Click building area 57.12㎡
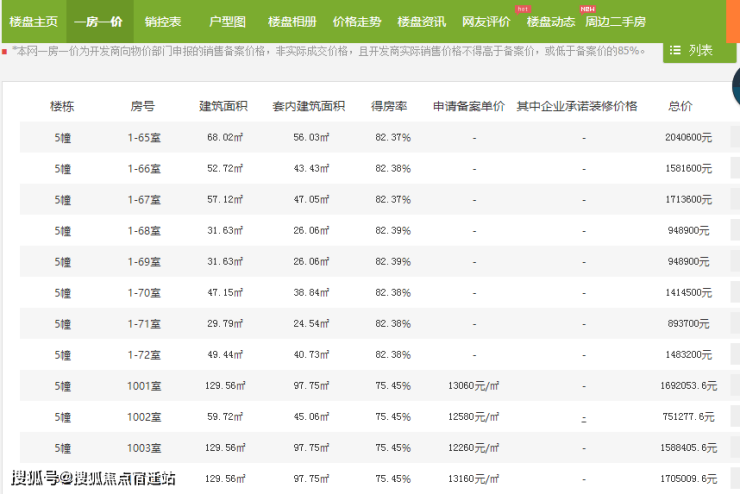The height and width of the screenshot is (494, 740). click(x=225, y=200)
